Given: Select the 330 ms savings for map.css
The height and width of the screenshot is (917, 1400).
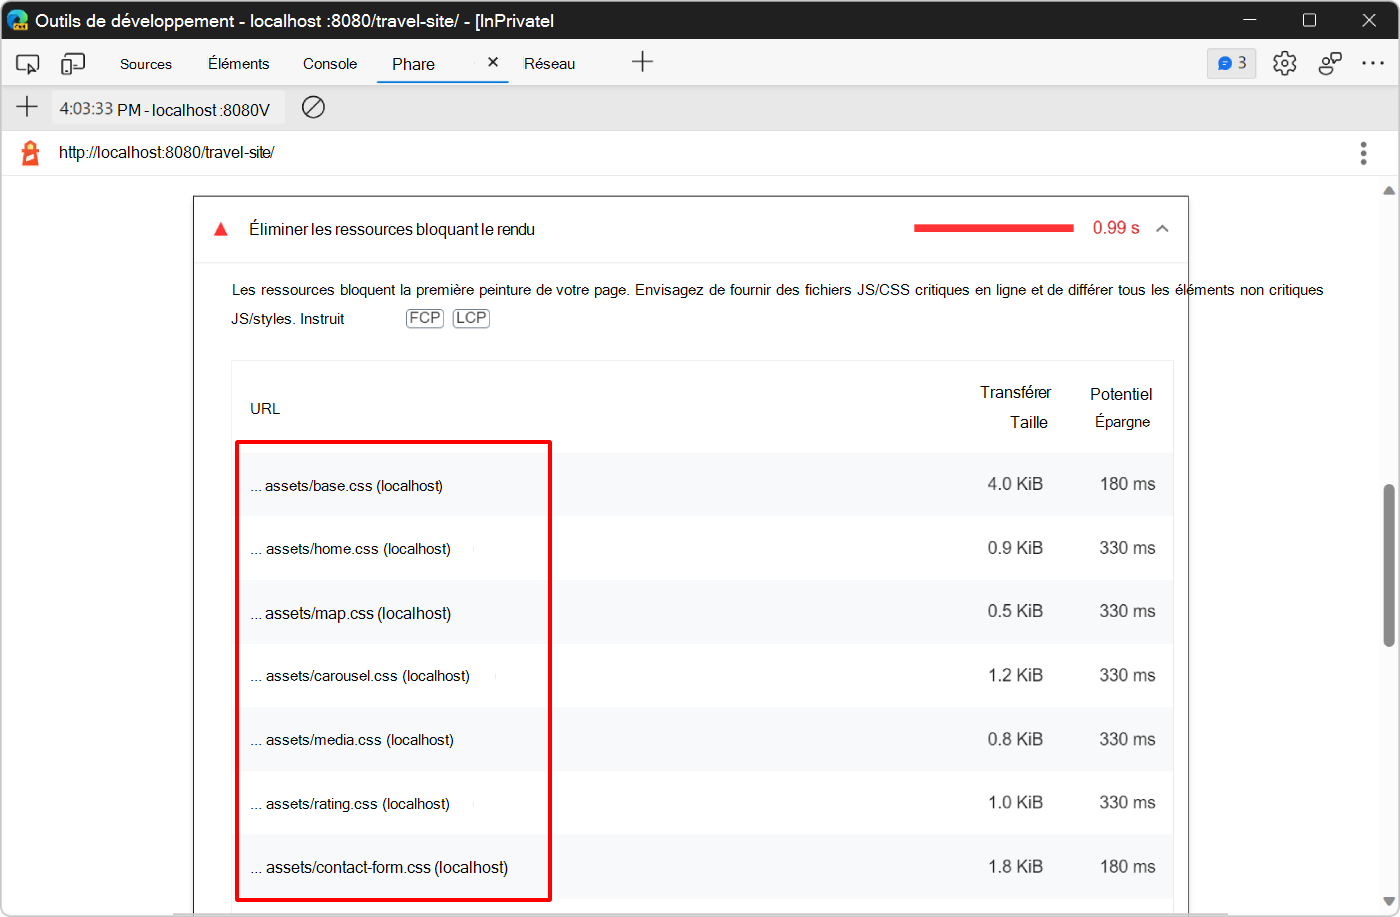Looking at the screenshot, I should point(1127,611).
